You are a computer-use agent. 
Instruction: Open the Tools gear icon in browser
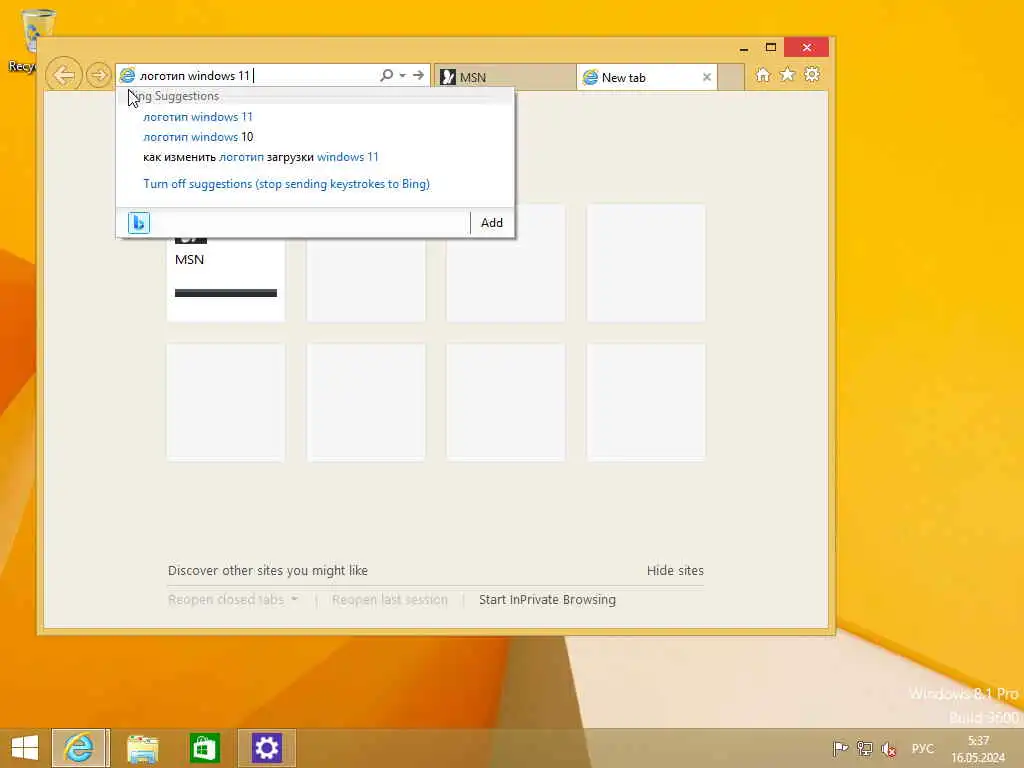pyautogui.click(x=812, y=74)
